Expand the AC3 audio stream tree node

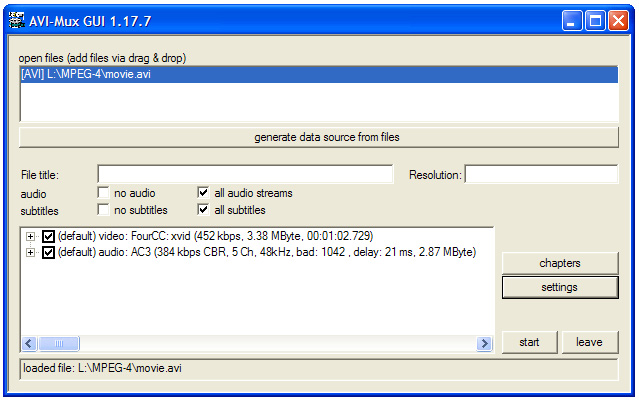(x=30, y=253)
